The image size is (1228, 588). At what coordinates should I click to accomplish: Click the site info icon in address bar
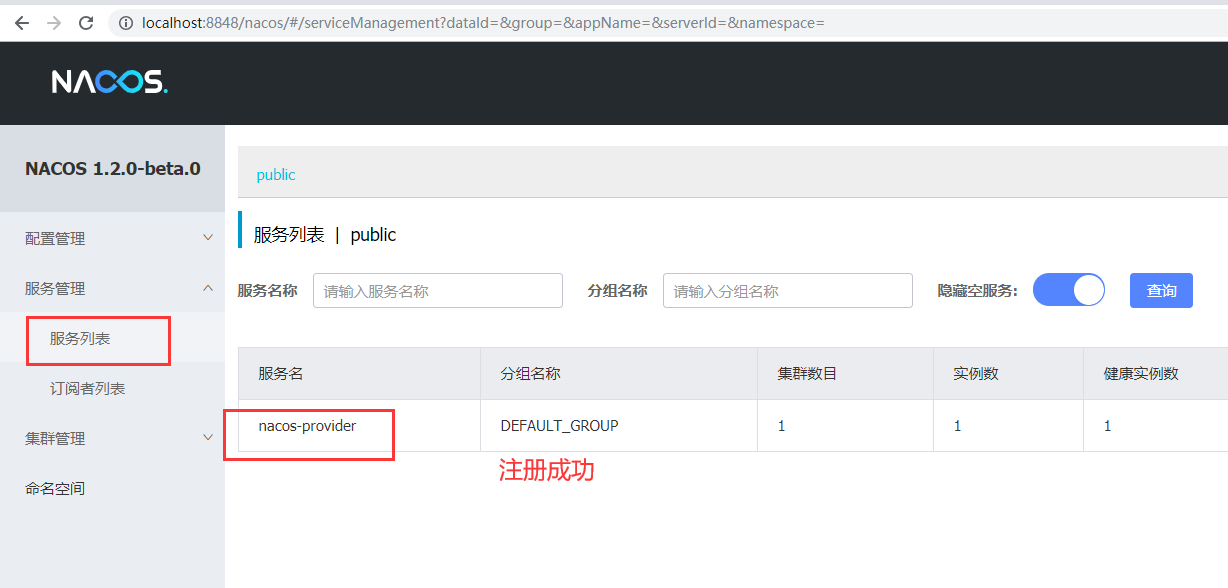[126, 22]
